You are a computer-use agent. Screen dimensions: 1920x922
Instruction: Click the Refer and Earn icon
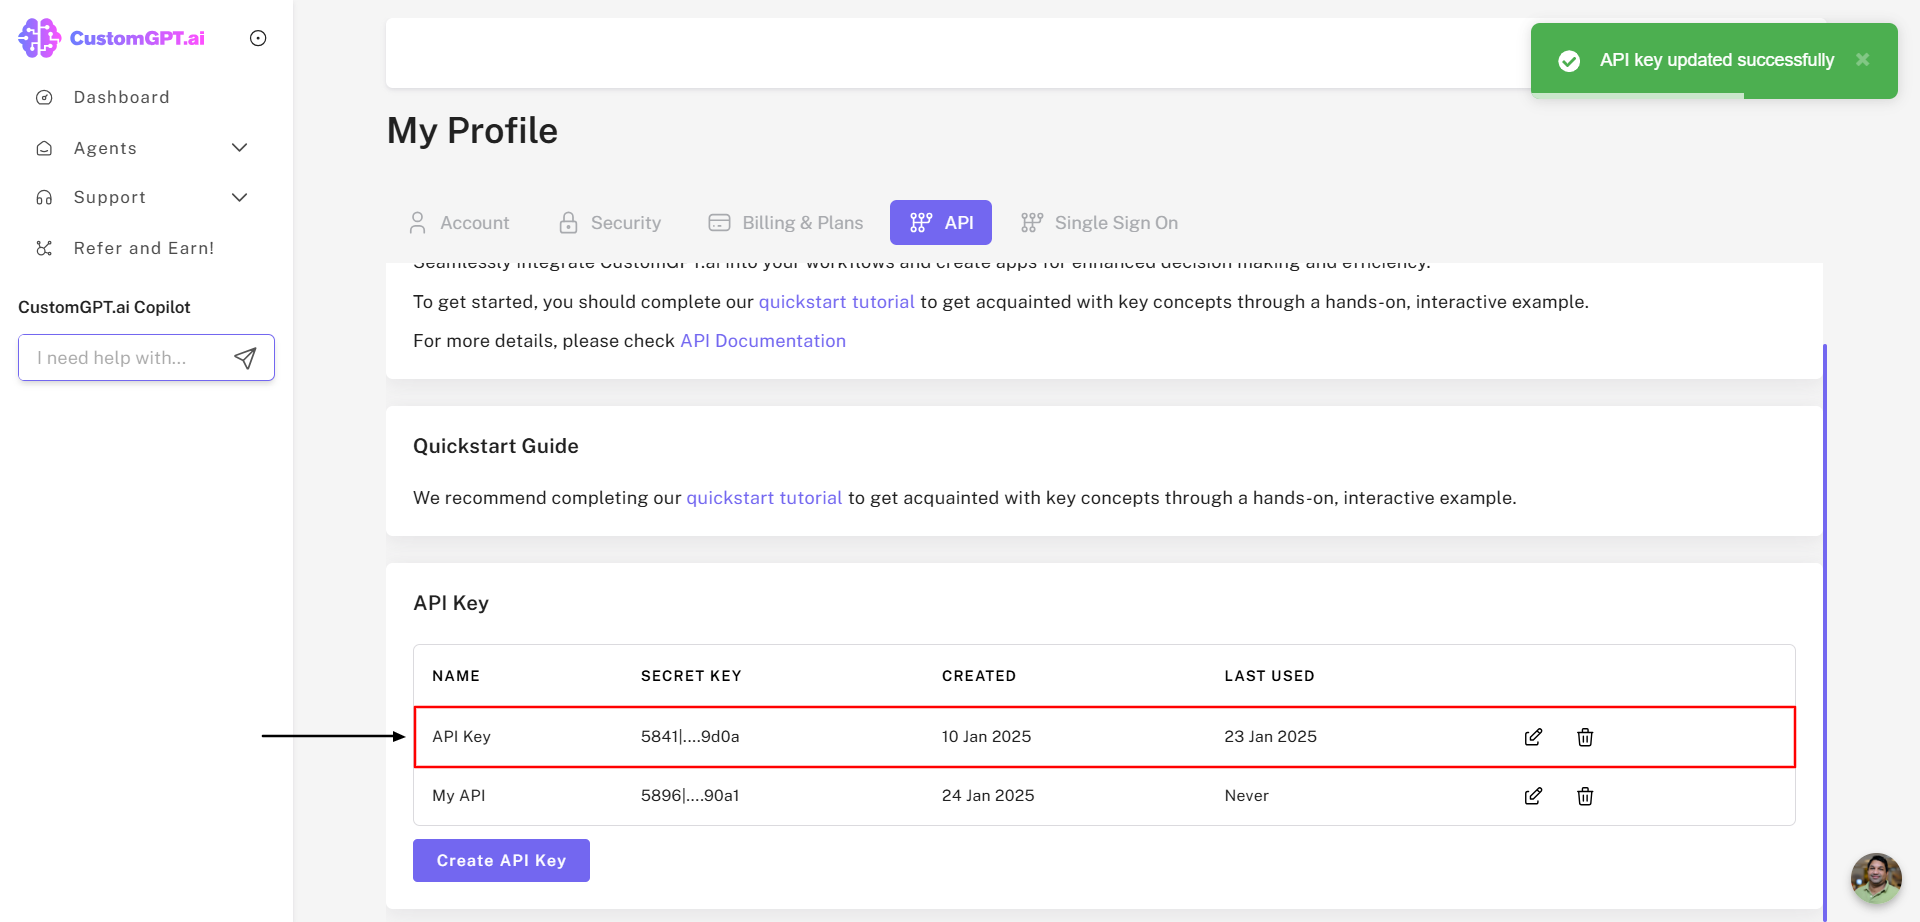pyautogui.click(x=44, y=248)
